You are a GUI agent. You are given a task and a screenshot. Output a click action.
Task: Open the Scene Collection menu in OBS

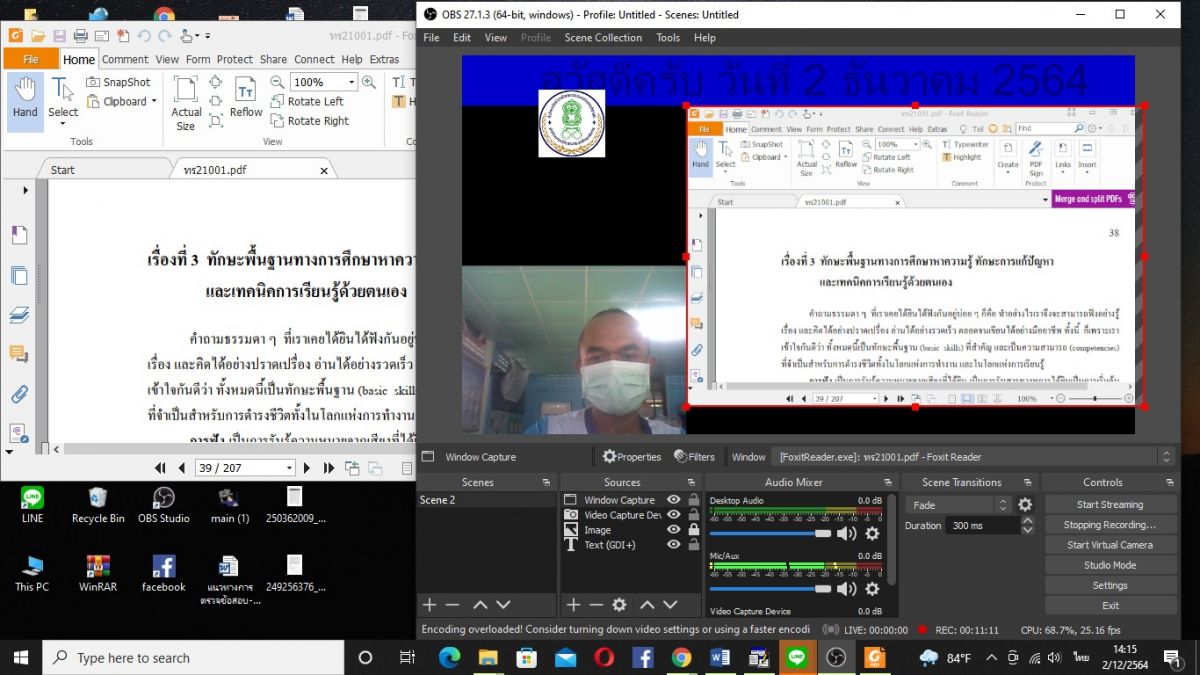tap(603, 38)
